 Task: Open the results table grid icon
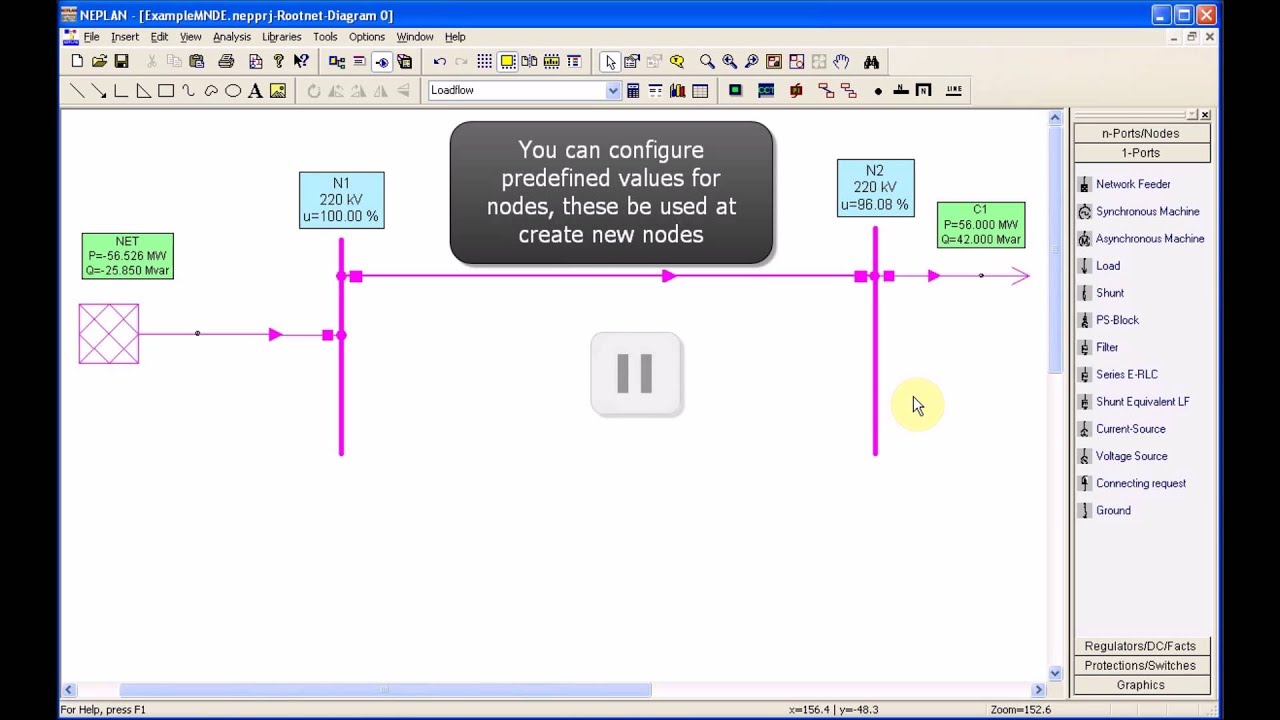[700, 91]
